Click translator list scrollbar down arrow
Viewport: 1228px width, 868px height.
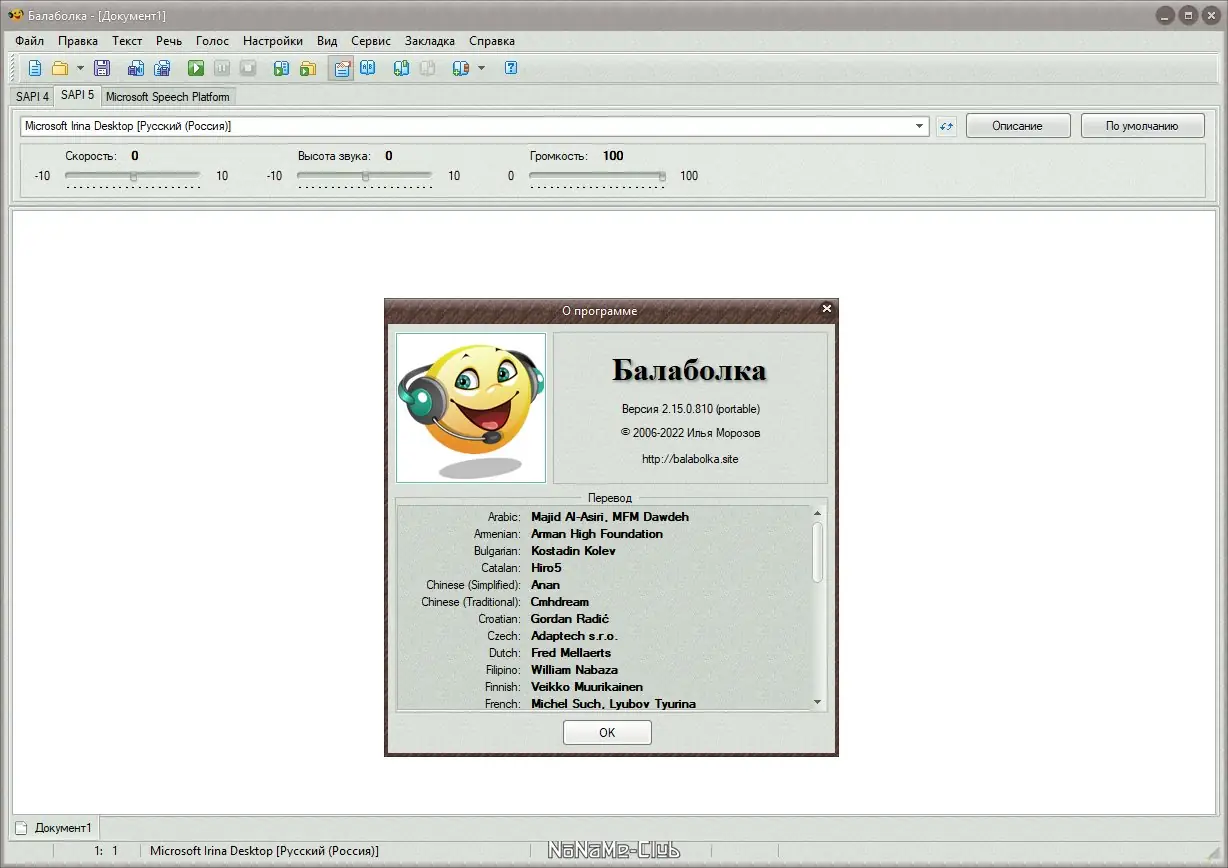[x=818, y=703]
